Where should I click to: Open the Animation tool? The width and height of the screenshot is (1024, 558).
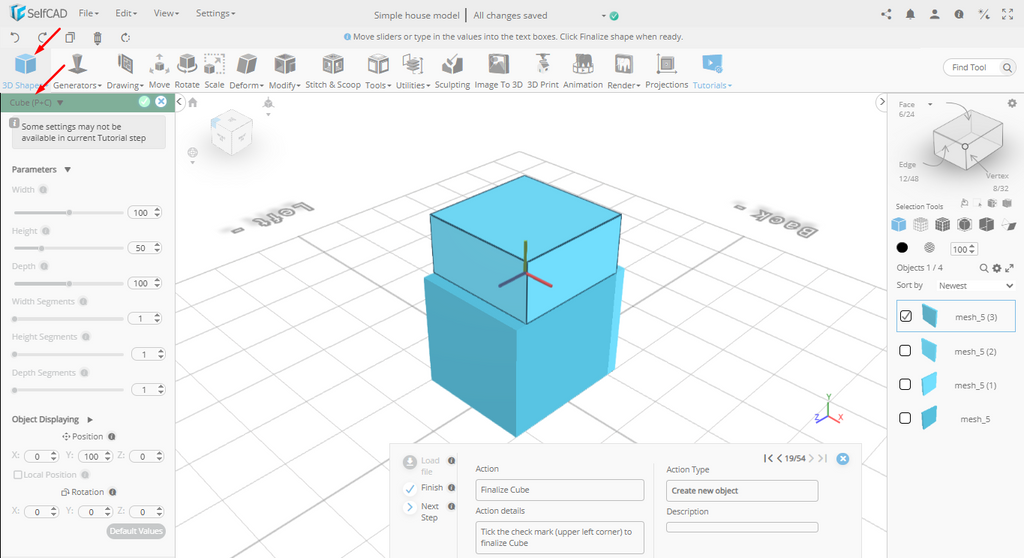point(583,71)
